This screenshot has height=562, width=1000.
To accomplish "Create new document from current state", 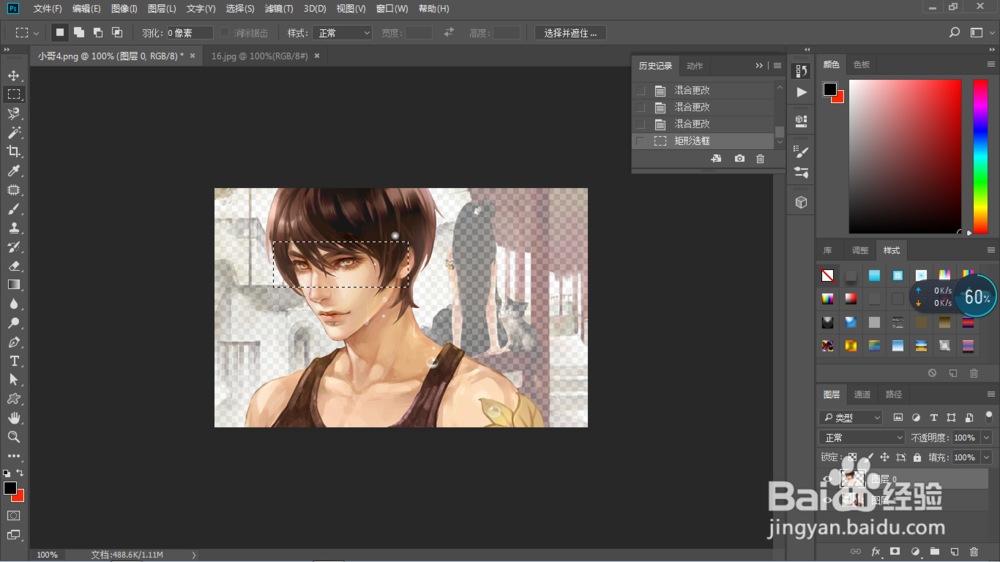I will click(x=716, y=158).
